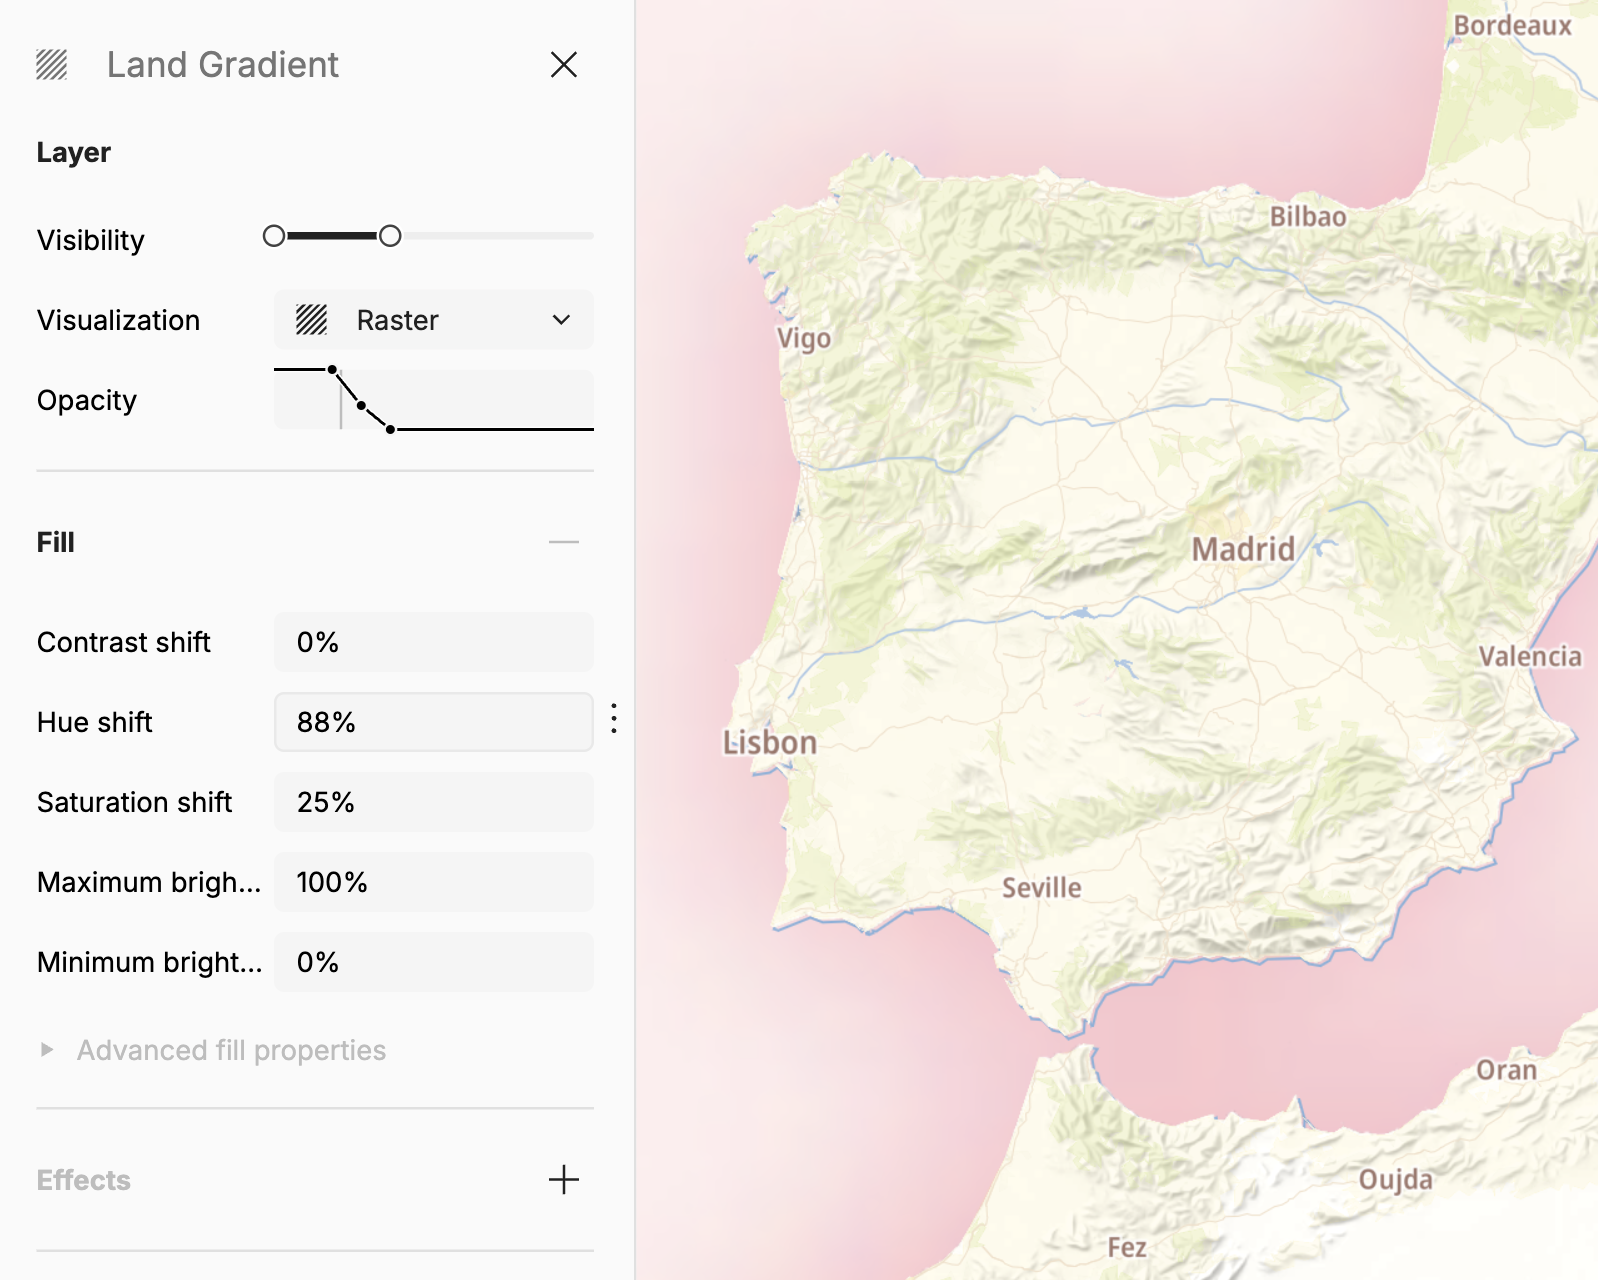
Task: Click the right Visibility slider handle
Action: (x=390, y=236)
